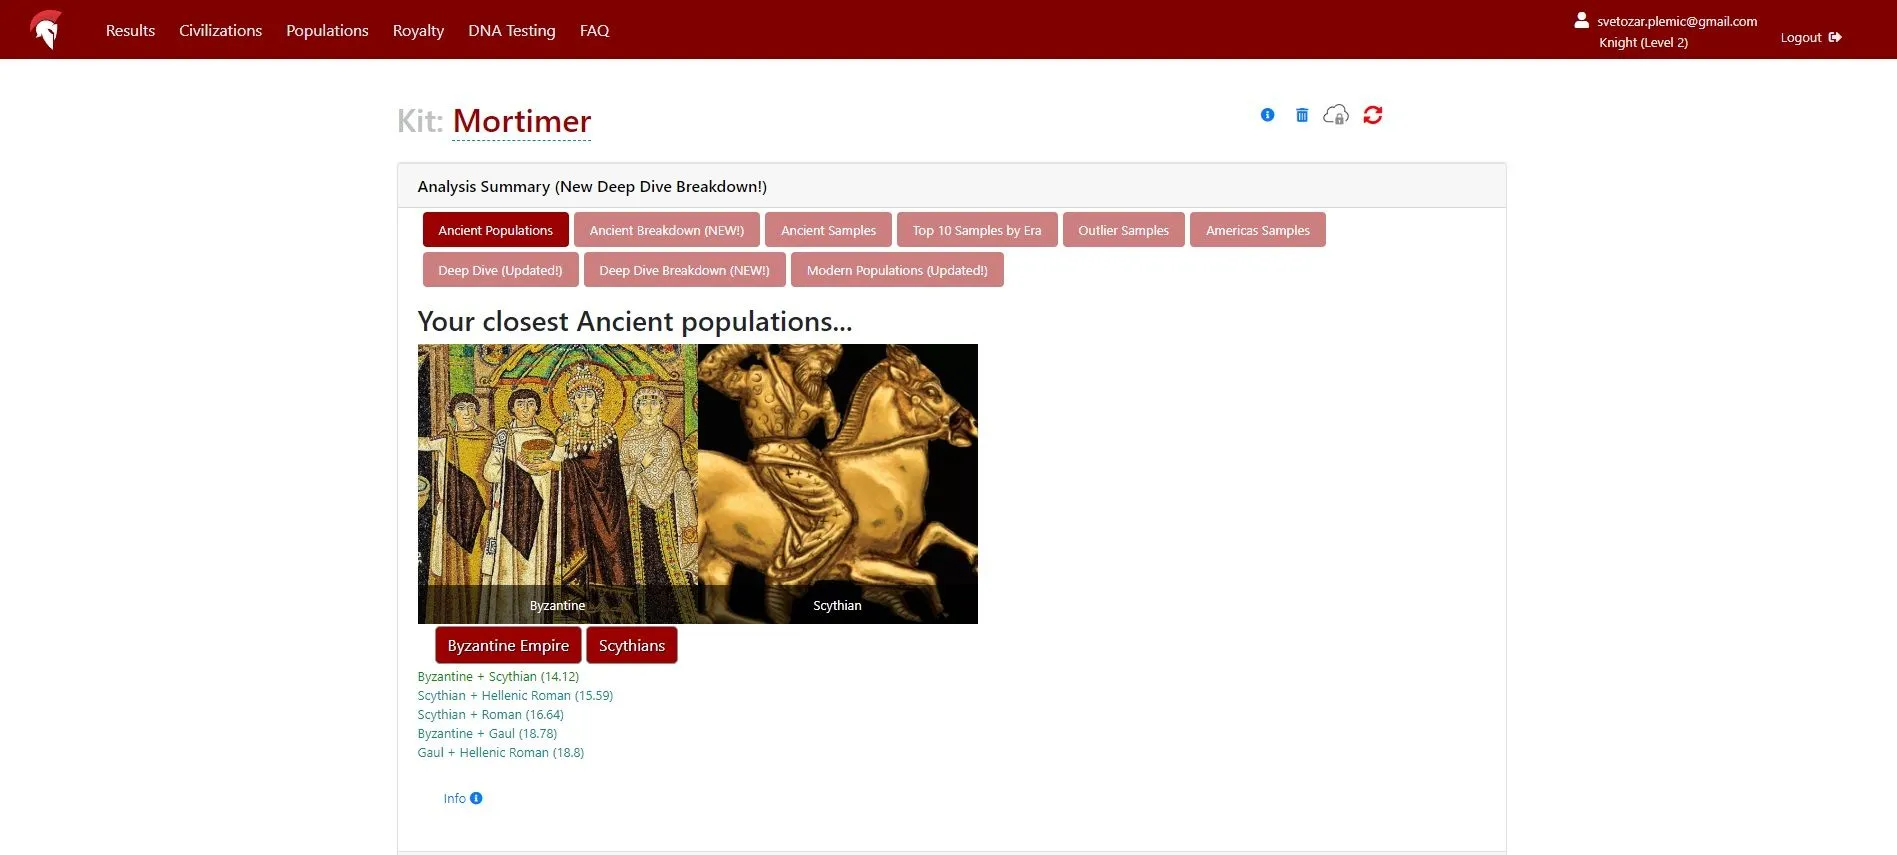Click the account email address
This screenshot has height=855, width=1897.
point(1677,21)
